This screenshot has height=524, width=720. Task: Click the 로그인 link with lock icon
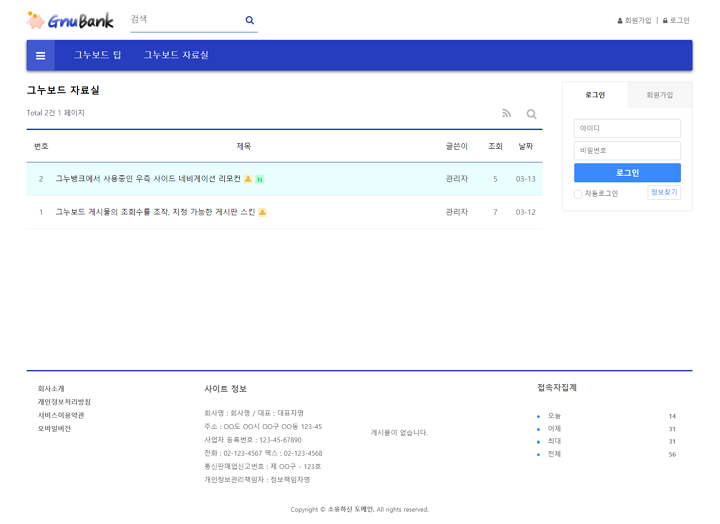676,20
